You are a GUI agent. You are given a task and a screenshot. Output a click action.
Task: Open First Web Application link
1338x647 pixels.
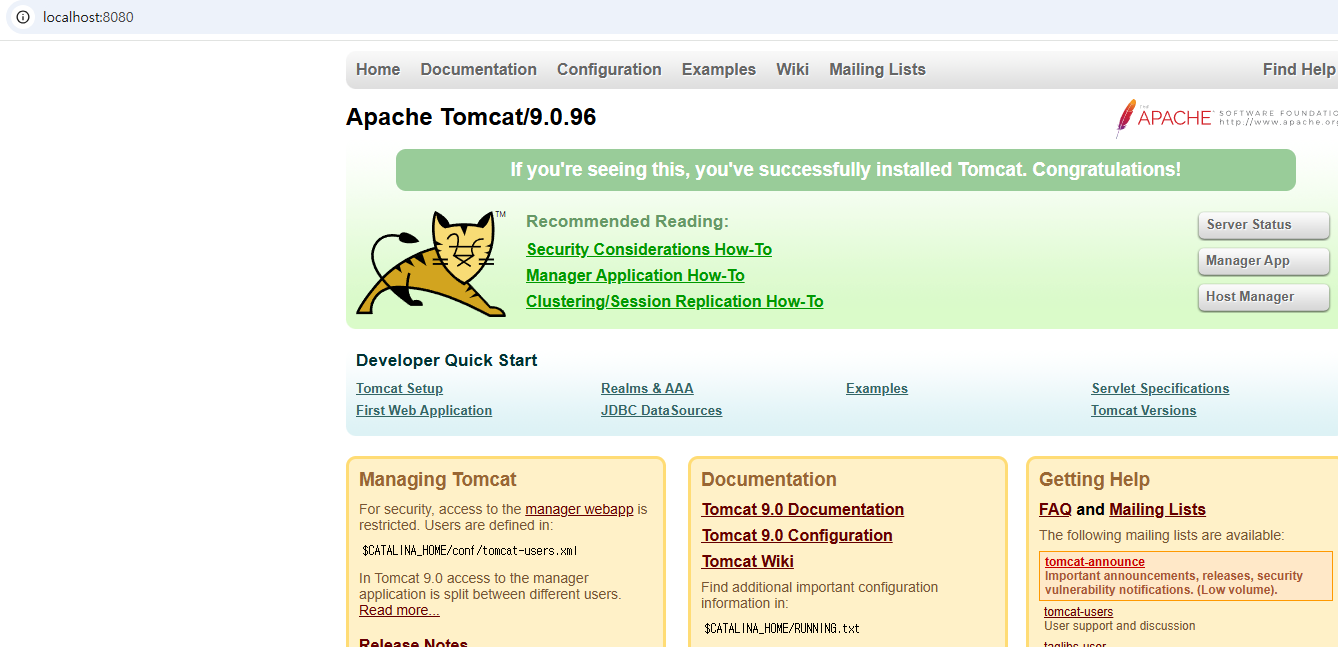(424, 410)
